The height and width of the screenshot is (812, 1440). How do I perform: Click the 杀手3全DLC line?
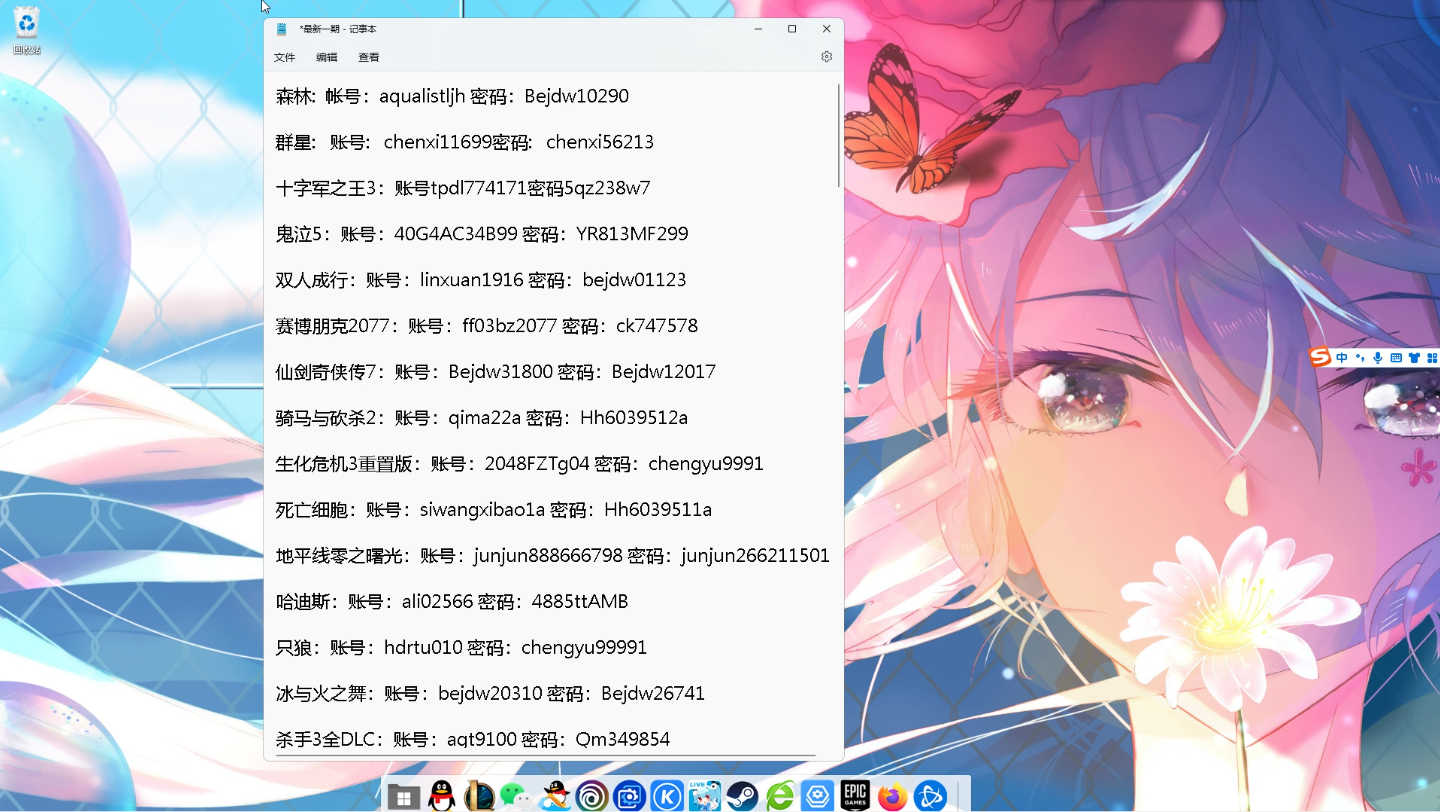(x=473, y=740)
